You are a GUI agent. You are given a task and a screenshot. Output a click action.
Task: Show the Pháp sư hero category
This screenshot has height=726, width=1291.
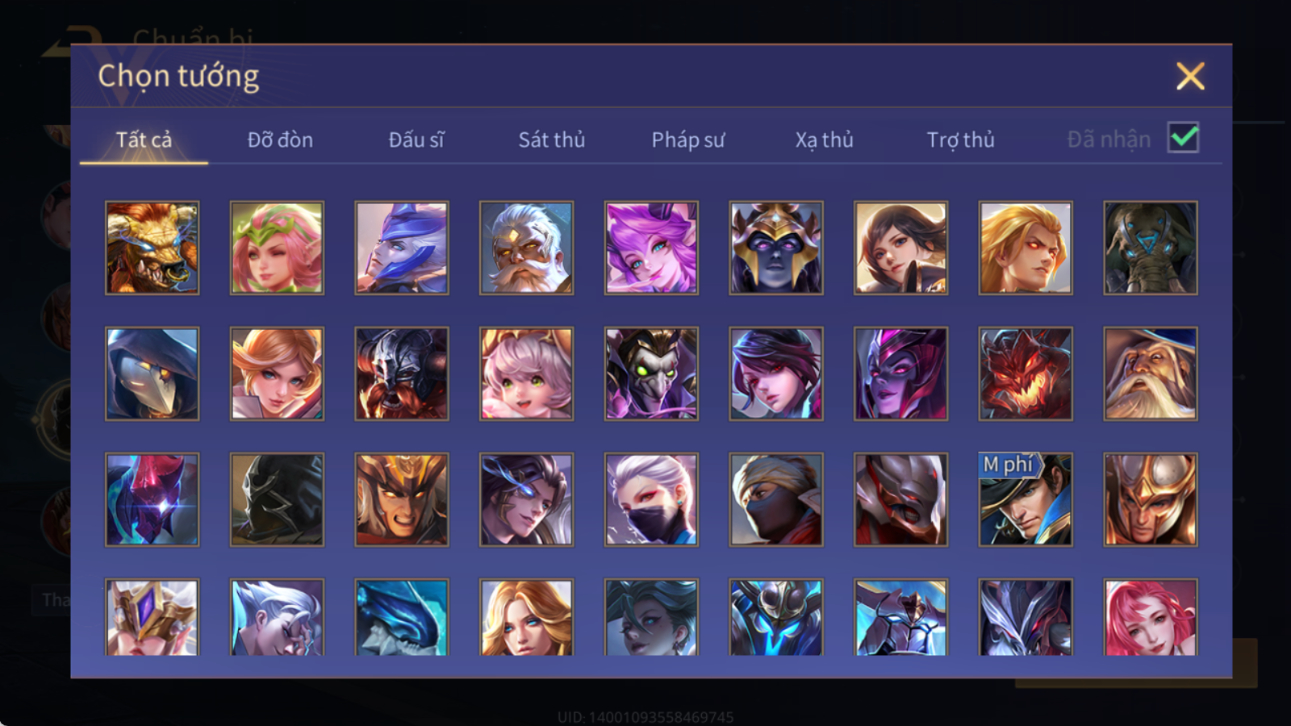(688, 140)
